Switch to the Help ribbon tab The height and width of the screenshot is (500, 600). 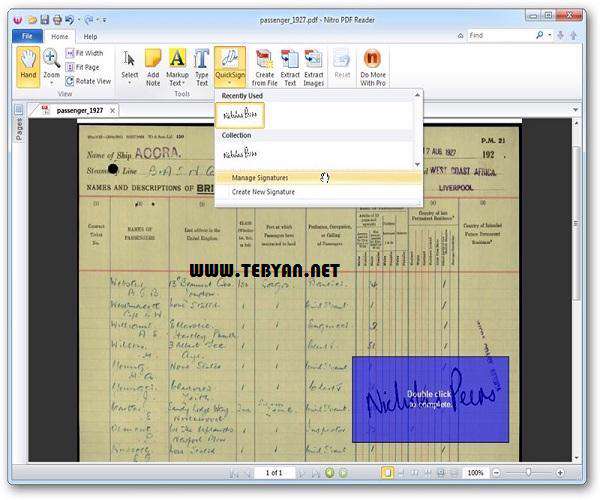90,37
